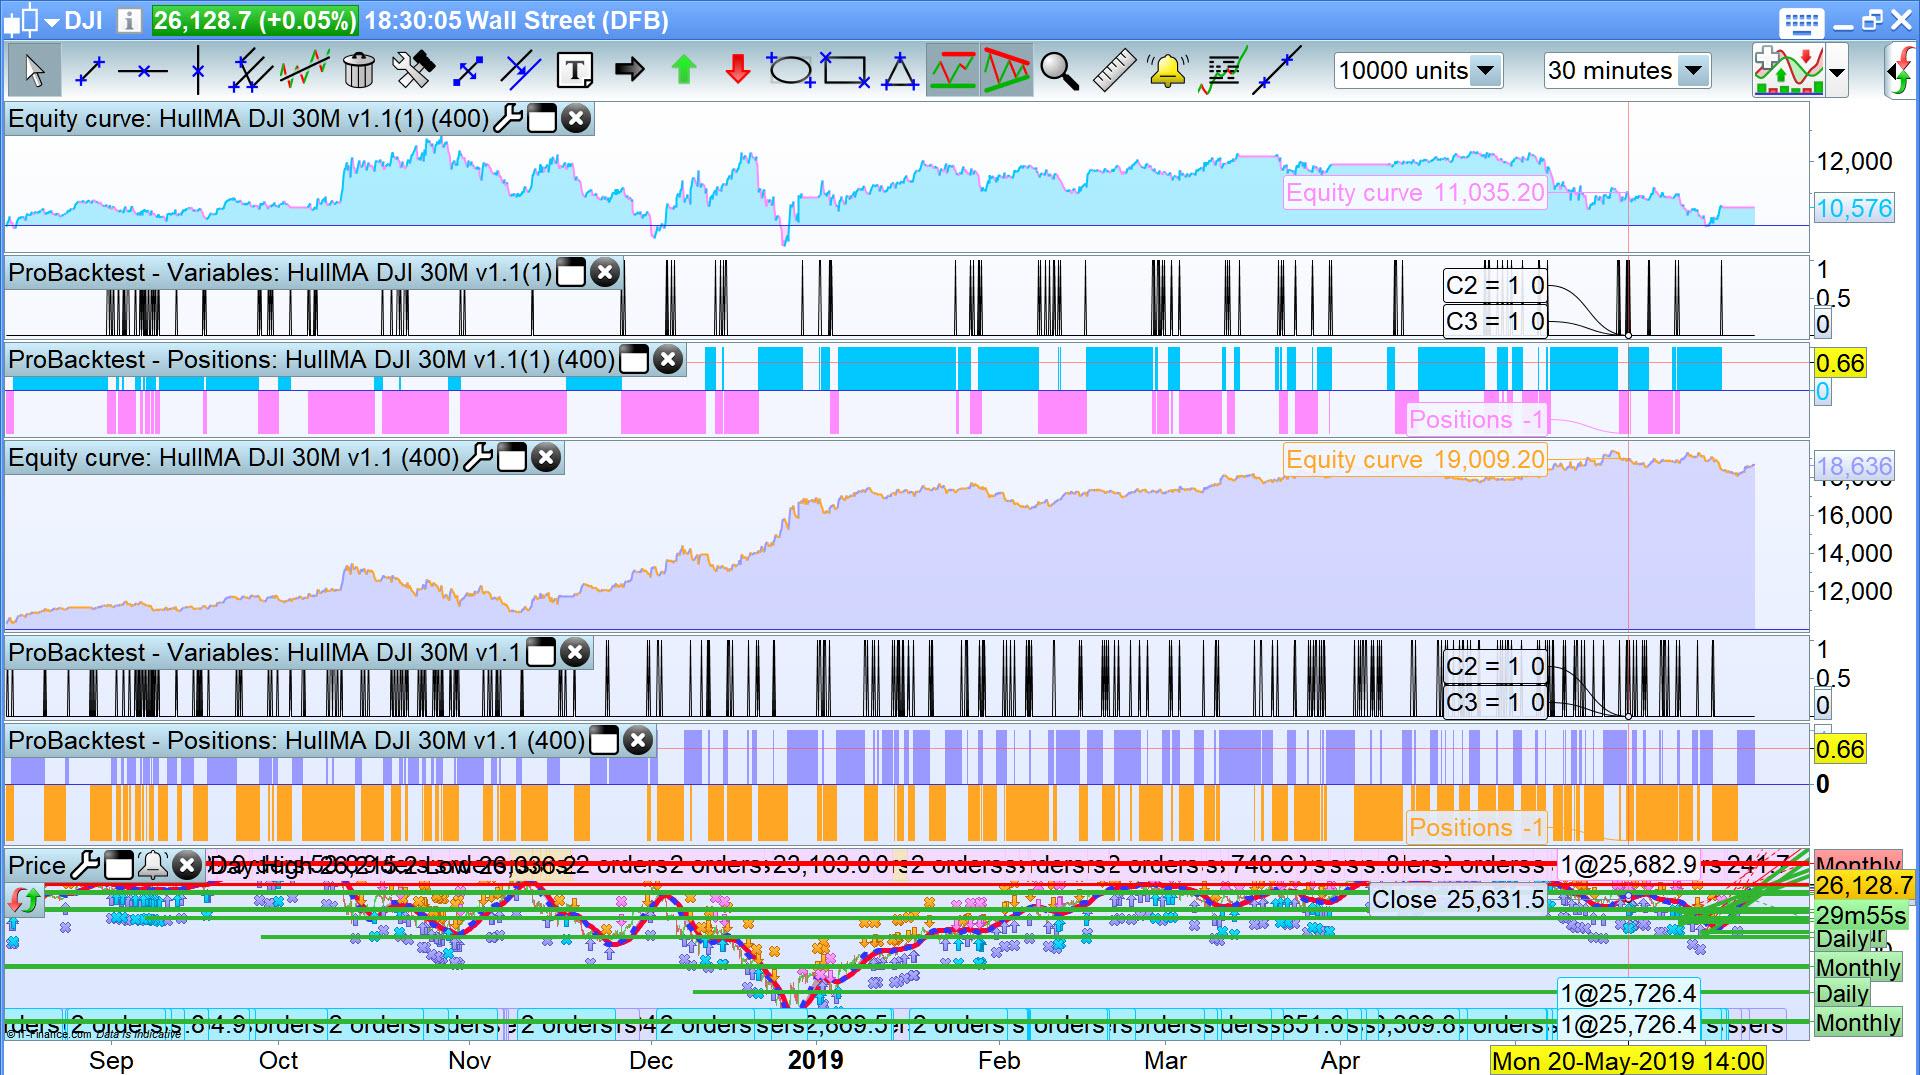Click the indicators and trading systems icon
Viewport: 1920px width, 1075px height.
(x=1789, y=71)
